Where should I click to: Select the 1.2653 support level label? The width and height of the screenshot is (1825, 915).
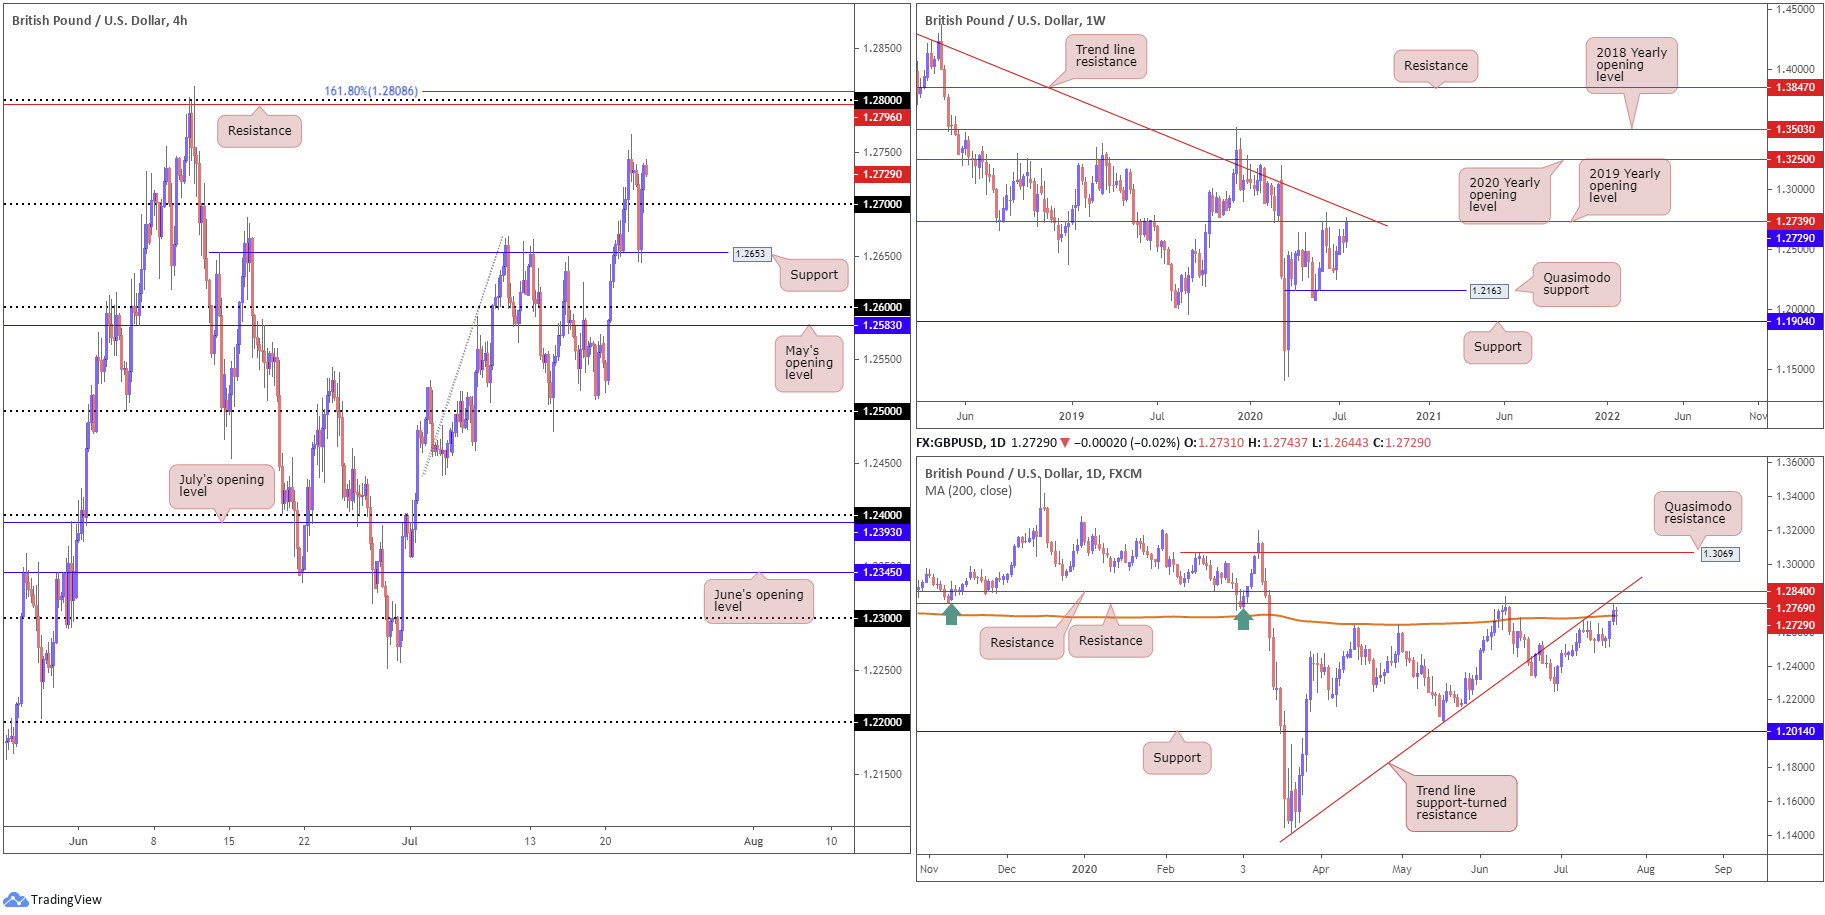tap(751, 254)
